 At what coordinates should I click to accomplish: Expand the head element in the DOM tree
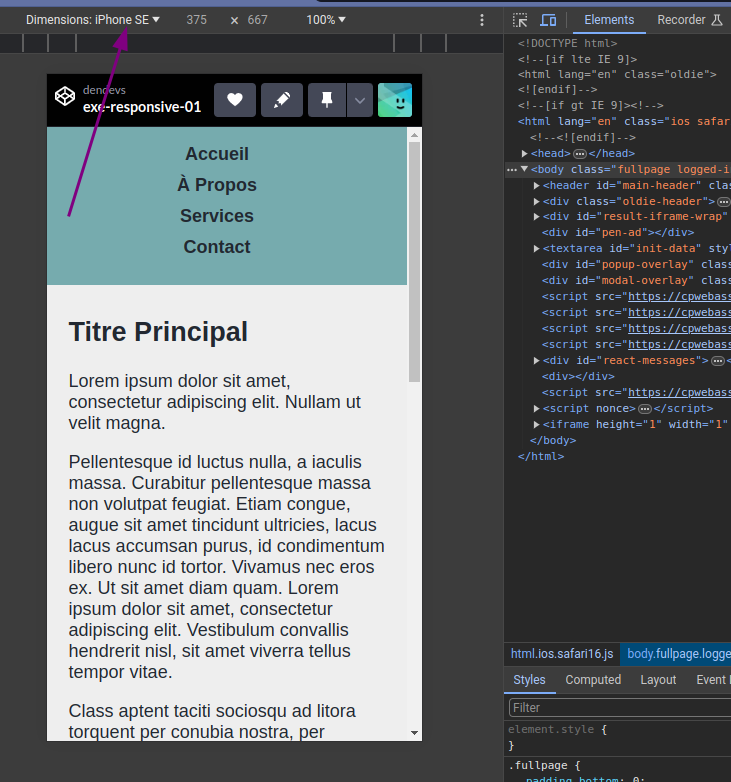click(525, 153)
